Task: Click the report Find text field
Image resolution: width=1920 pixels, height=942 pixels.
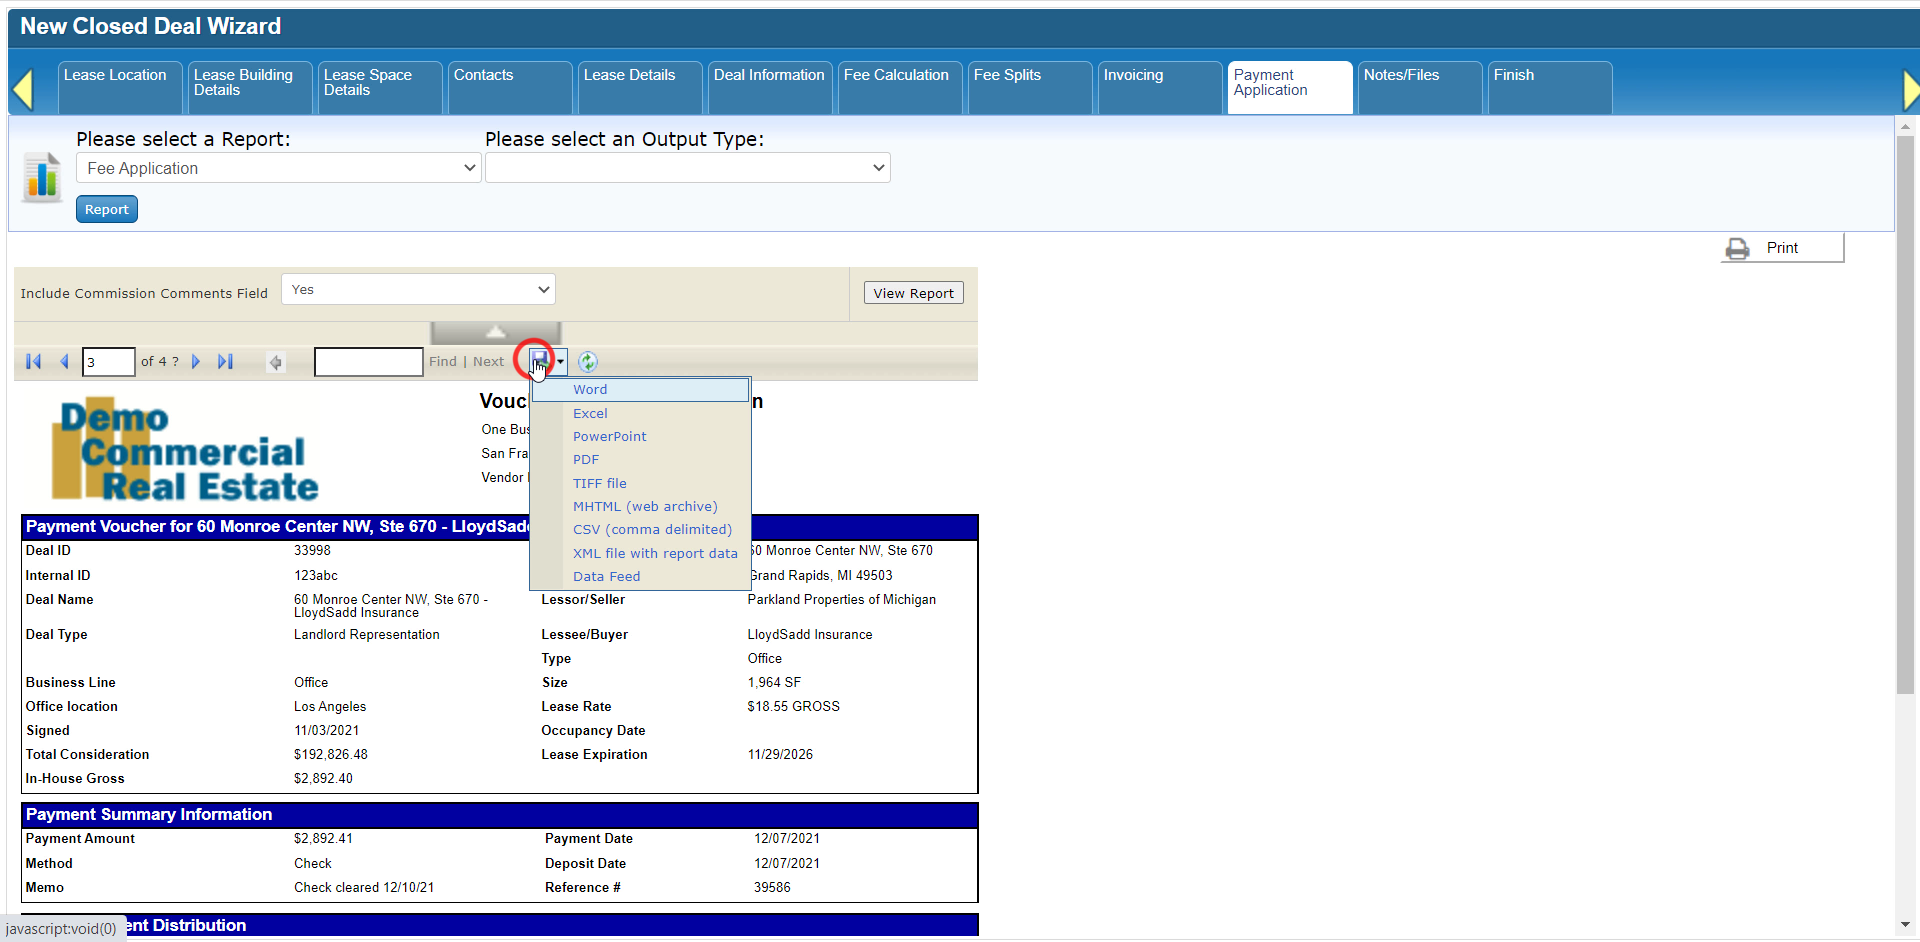Action: 369,362
